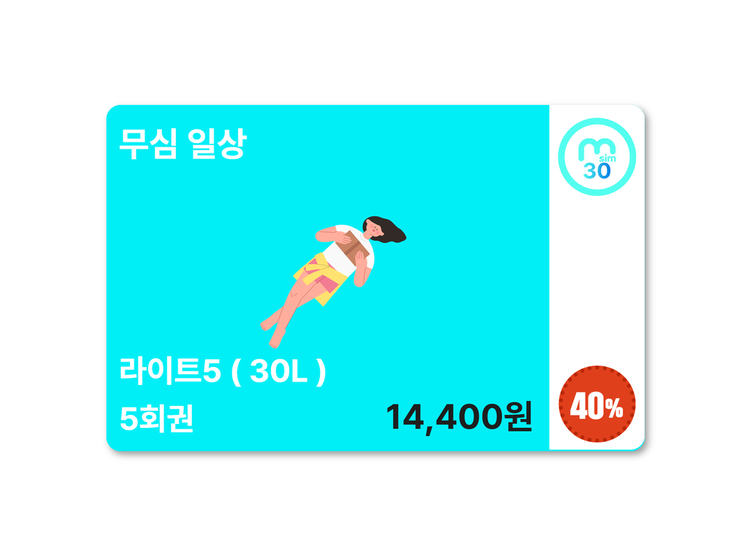Select the 라이트5 ( 30L ) label
750x556 pixels.
[222, 371]
